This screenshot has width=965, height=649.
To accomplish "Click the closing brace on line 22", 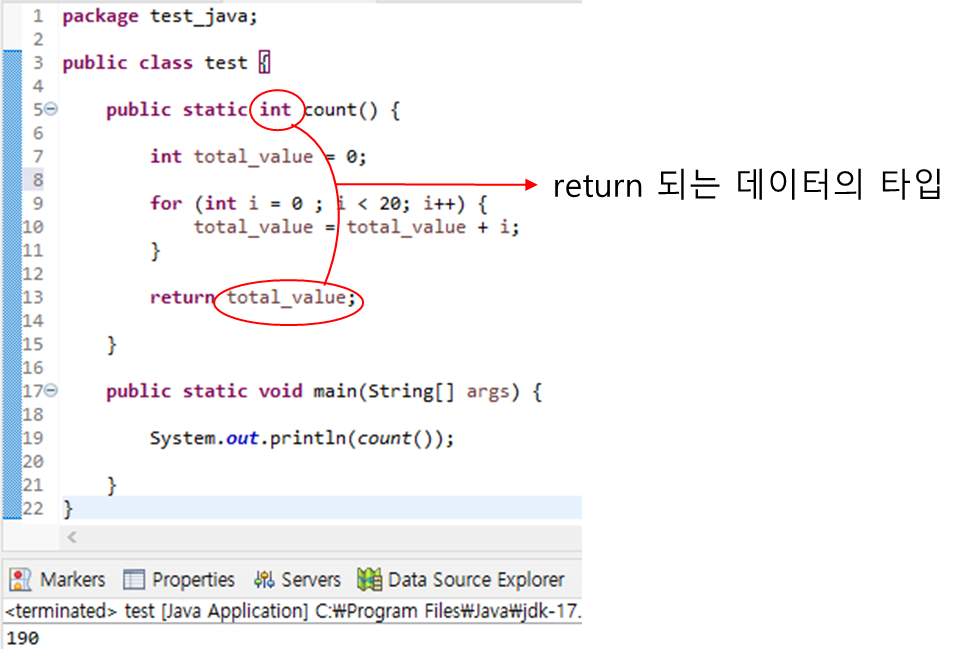I will pos(68,509).
